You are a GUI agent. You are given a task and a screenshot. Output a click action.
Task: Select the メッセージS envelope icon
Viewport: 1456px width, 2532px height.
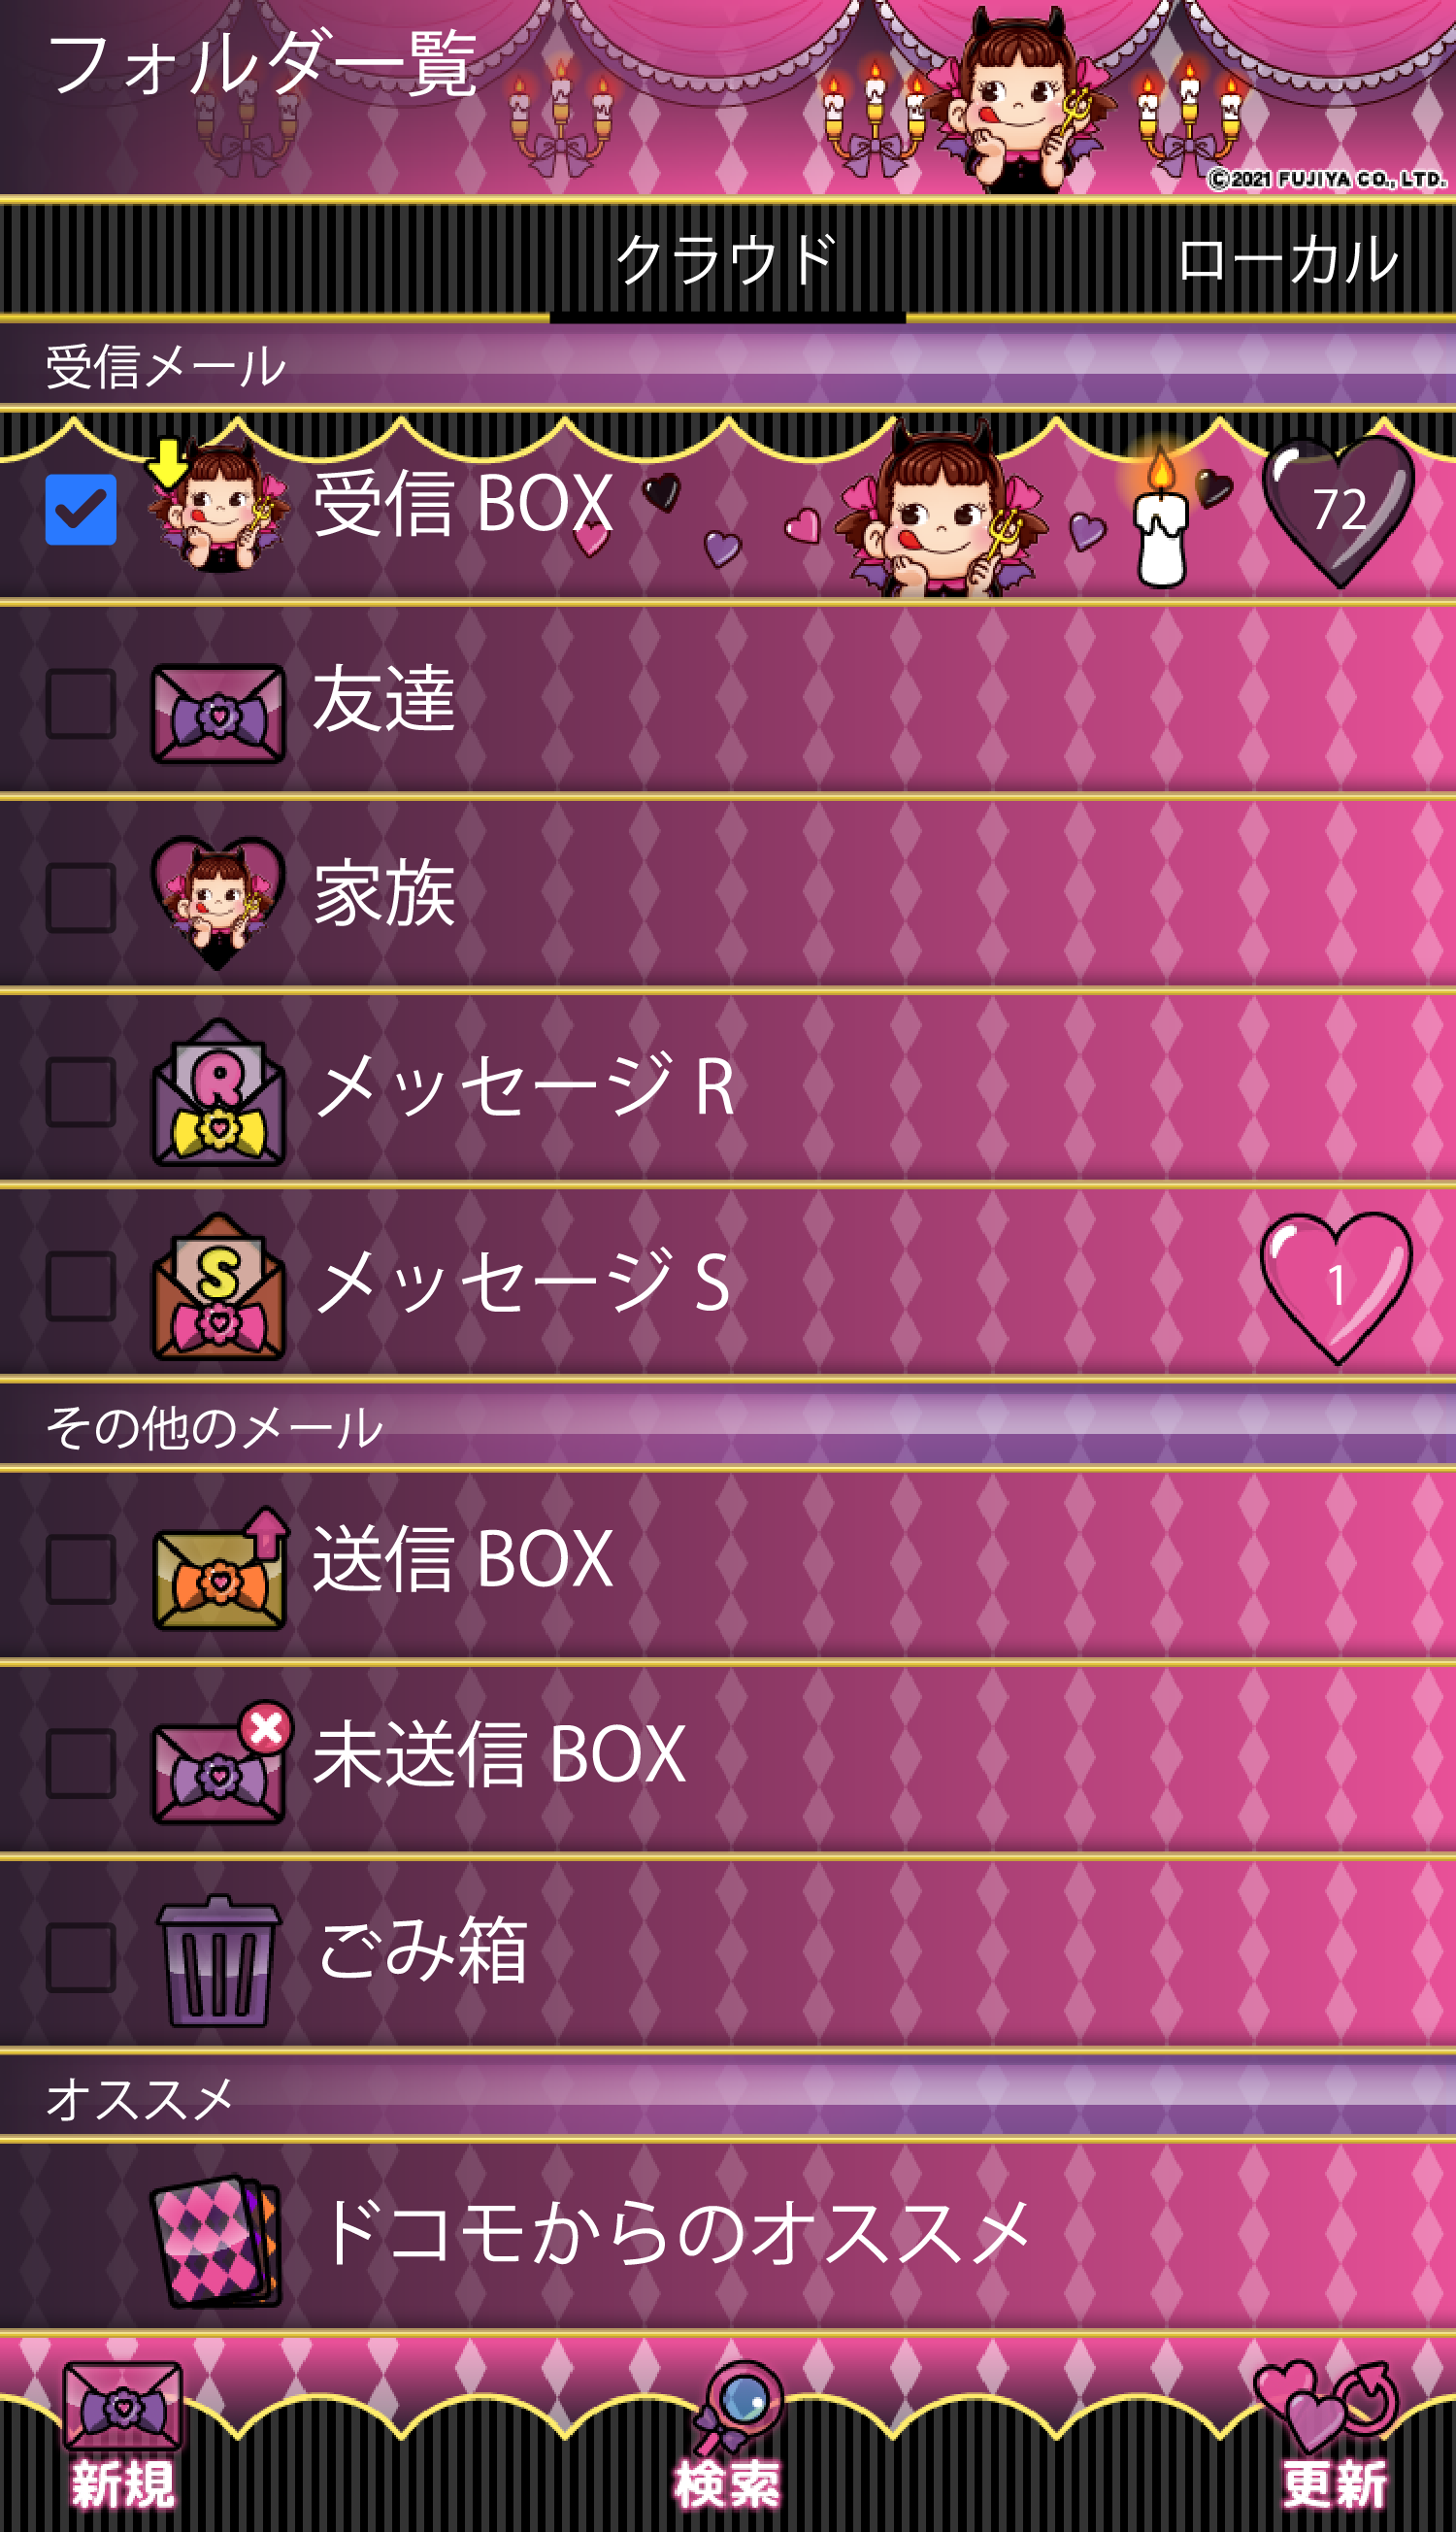pos(219,1287)
